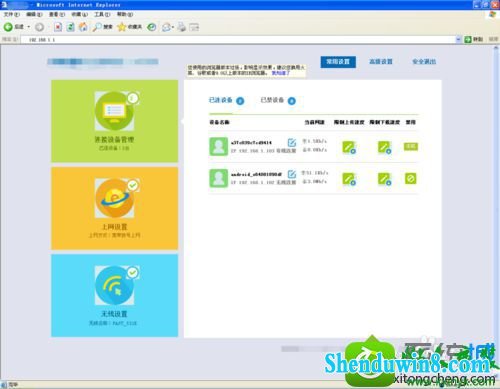Click the Go button beside address bar
The width and height of the screenshot is (500, 389).
[474, 39]
